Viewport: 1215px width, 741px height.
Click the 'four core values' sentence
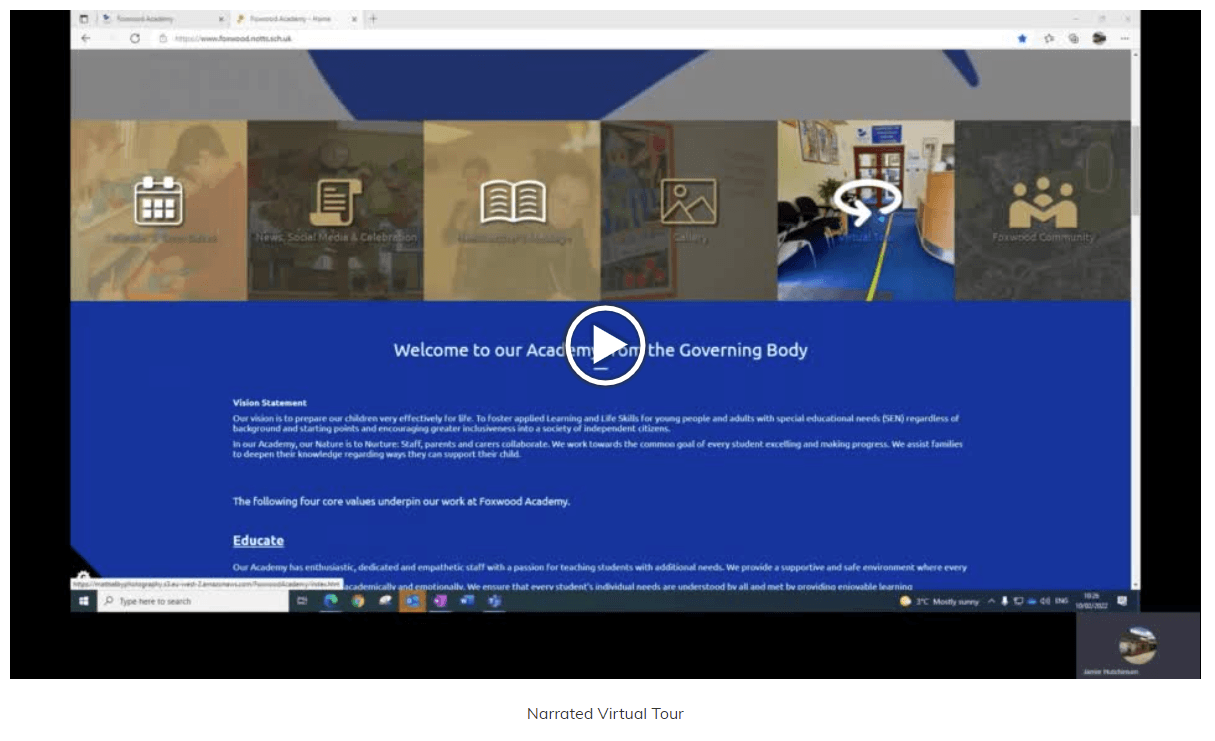click(401, 501)
